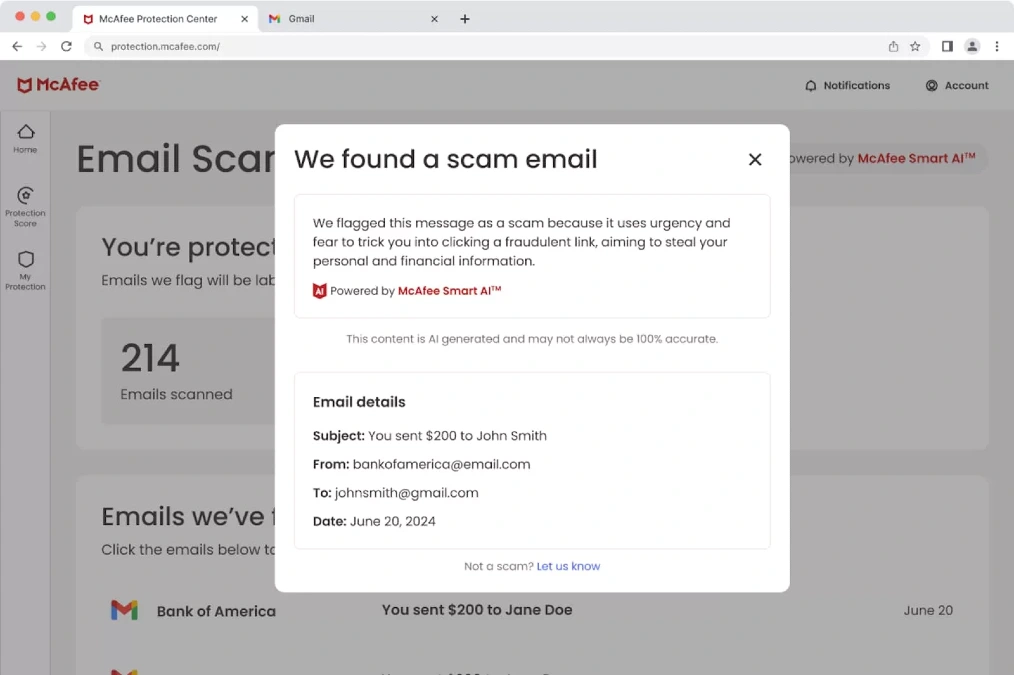
Task: Click the browser profile avatar
Action: pos(972,46)
